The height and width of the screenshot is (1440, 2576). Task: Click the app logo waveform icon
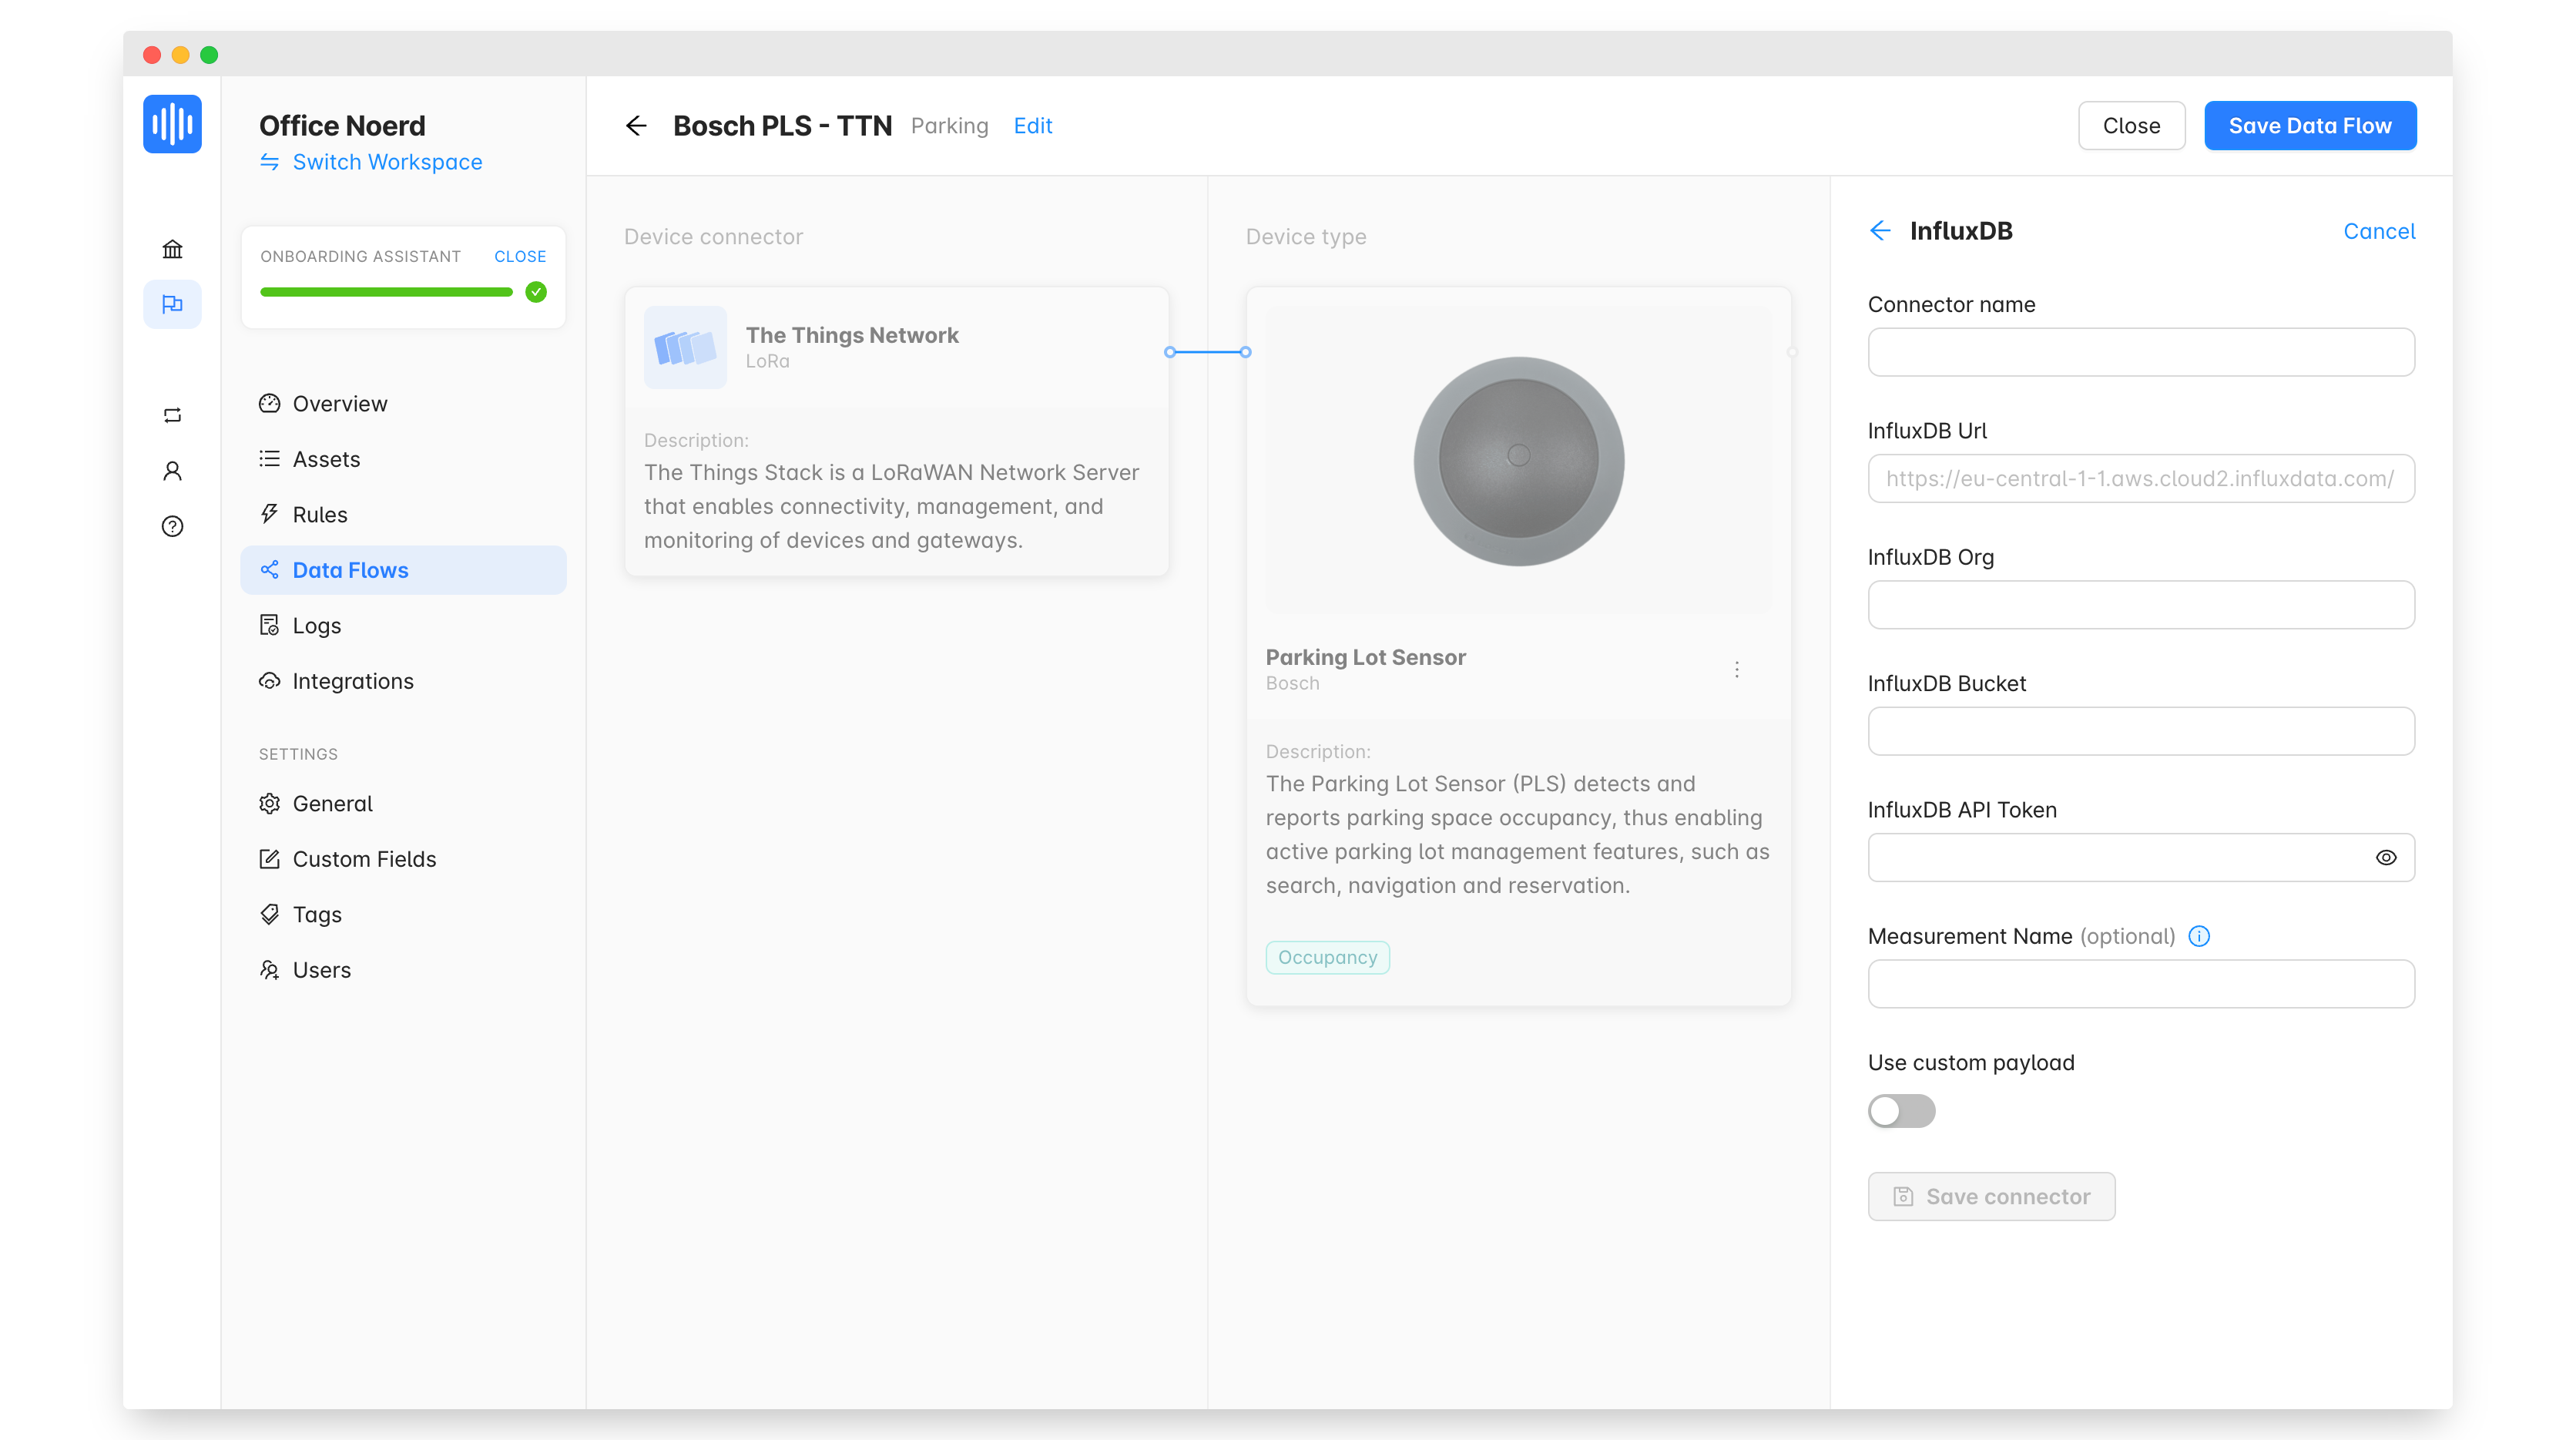pyautogui.click(x=172, y=124)
